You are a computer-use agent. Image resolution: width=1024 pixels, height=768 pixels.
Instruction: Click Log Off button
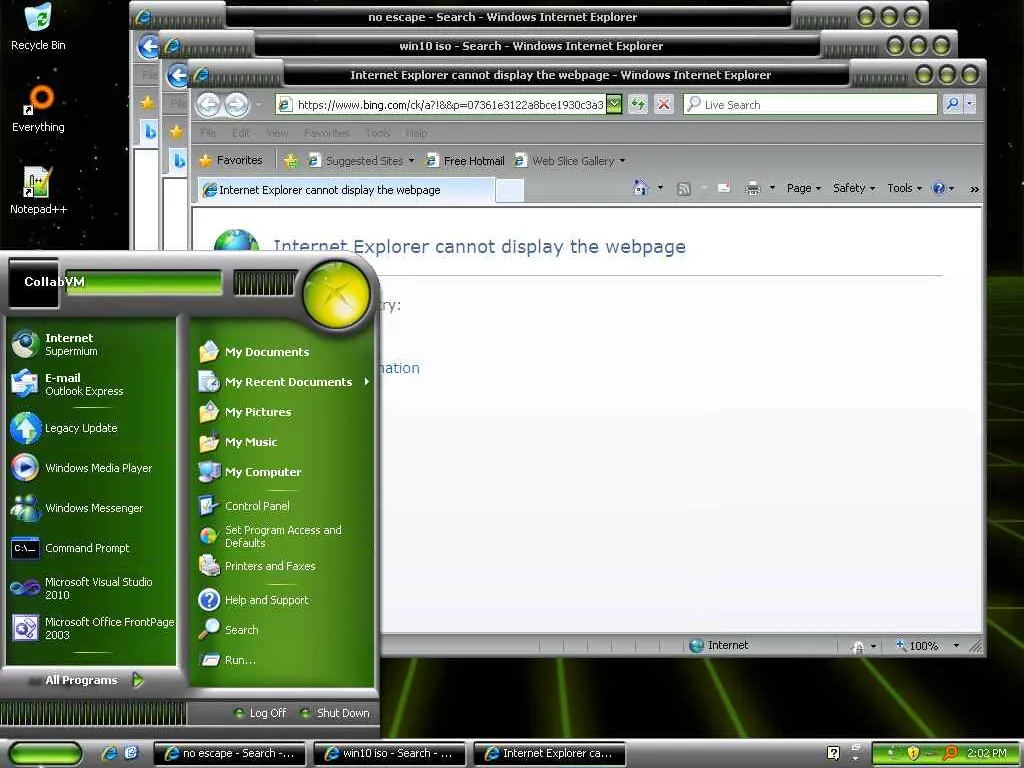pos(260,713)
